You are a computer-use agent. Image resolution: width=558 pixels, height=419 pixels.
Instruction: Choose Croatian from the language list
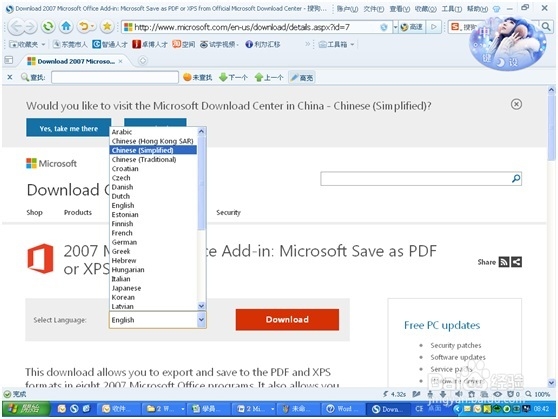click(153, 169)
